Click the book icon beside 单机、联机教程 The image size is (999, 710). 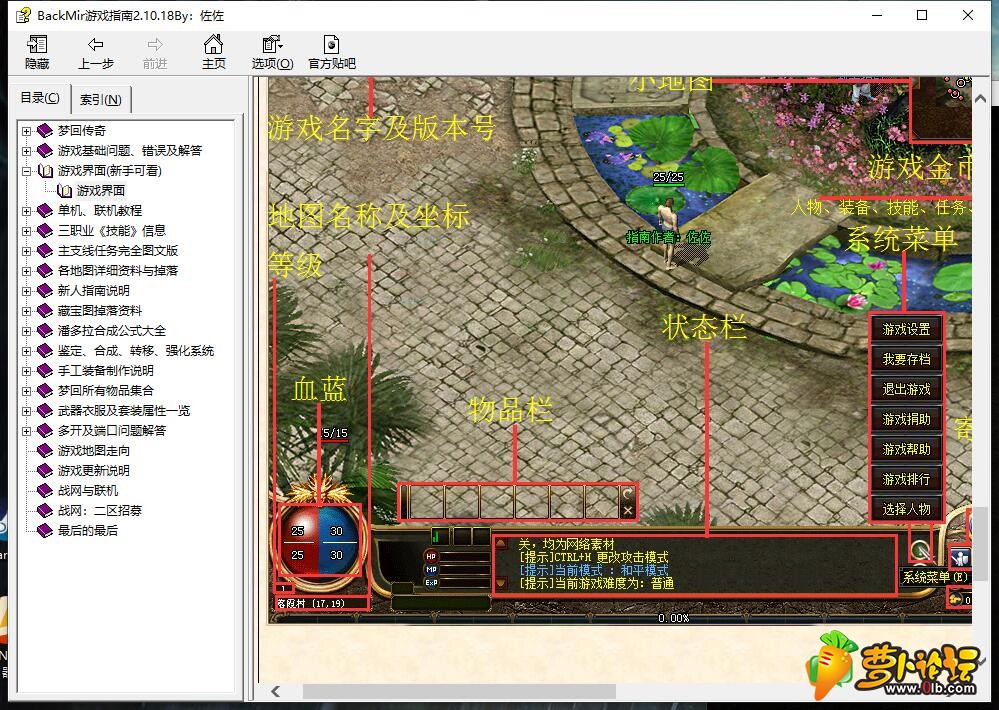point(45,211)
